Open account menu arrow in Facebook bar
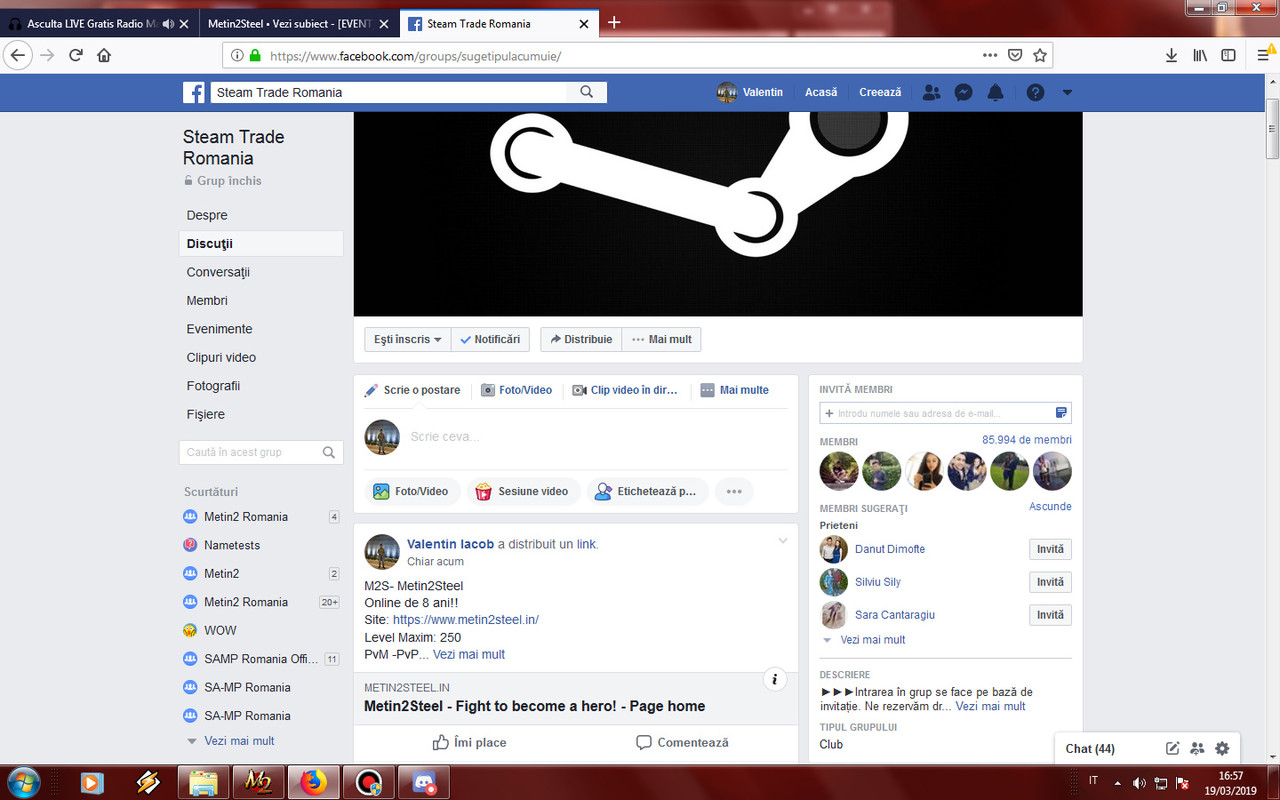1280x800 pixels. (x=1067, y=92)
